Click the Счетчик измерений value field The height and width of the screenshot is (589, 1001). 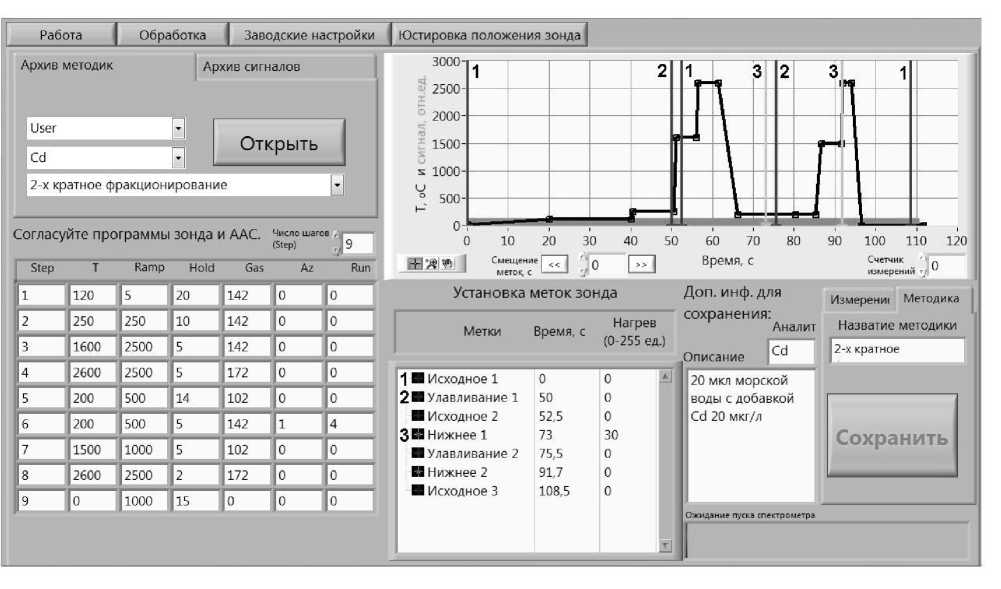[947, 265]
